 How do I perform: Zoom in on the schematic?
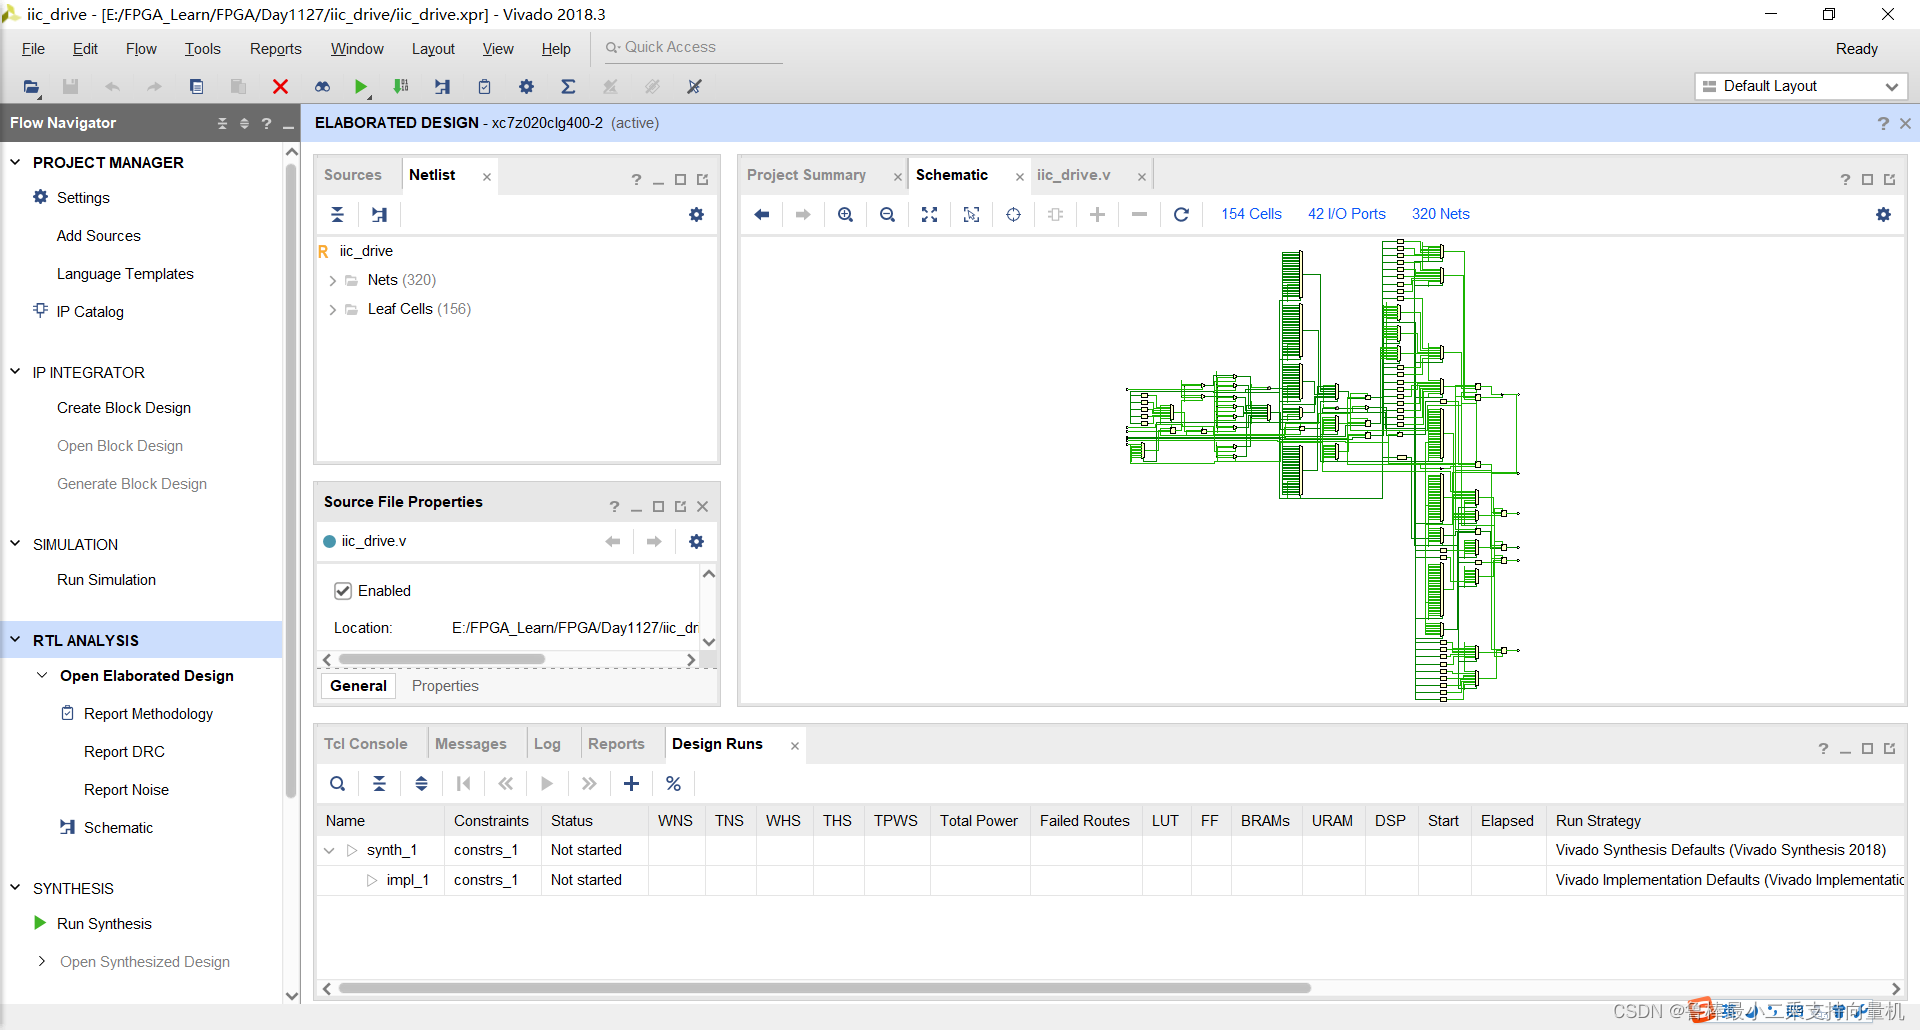click(845, 214)
